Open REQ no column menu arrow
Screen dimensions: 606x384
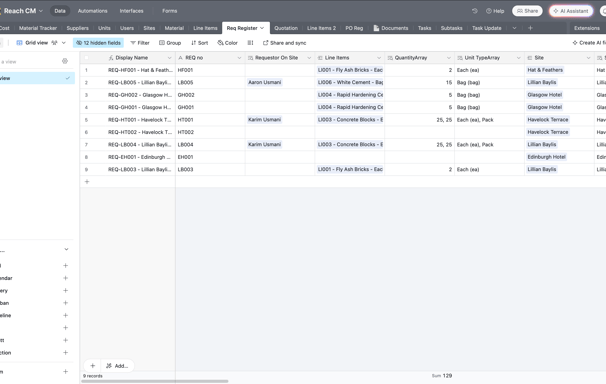(x=239, y=58)
